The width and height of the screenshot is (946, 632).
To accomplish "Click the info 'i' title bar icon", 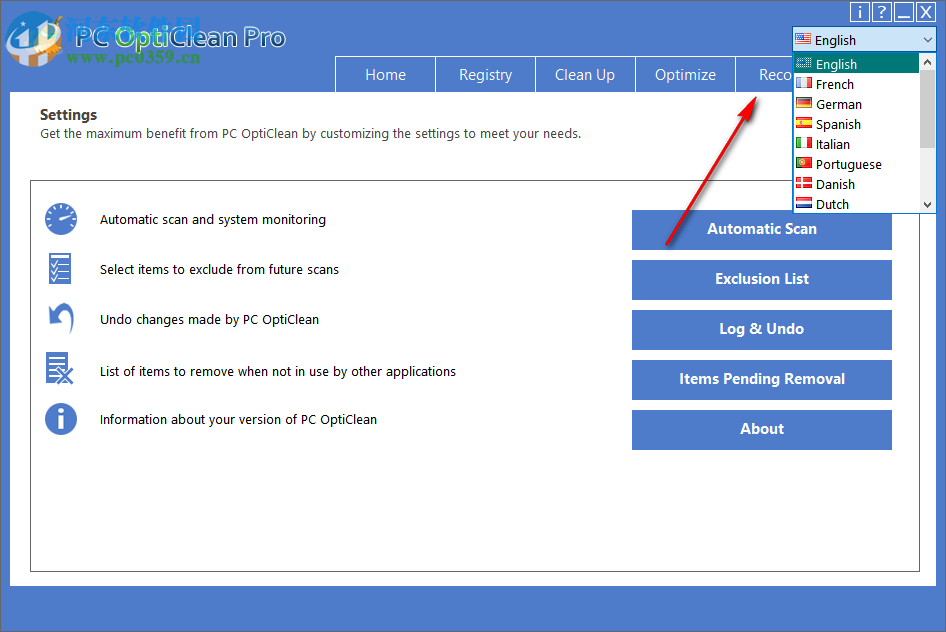I will pyautogui.click(x=860, y=11).
